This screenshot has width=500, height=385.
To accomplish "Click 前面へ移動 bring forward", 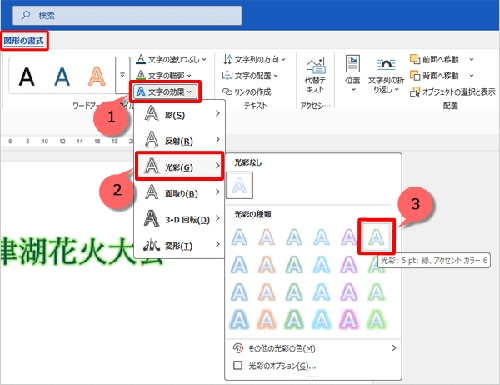I will coord(435,59).
